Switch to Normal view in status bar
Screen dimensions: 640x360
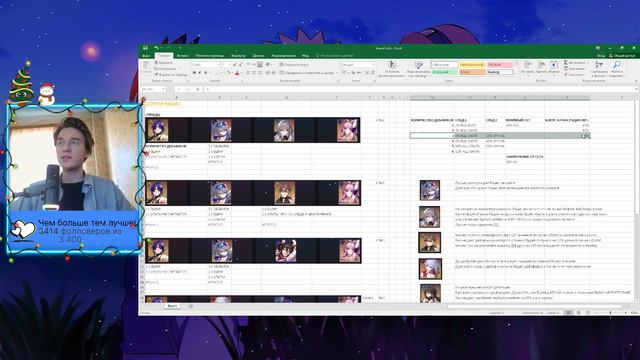tap(568, 313)
